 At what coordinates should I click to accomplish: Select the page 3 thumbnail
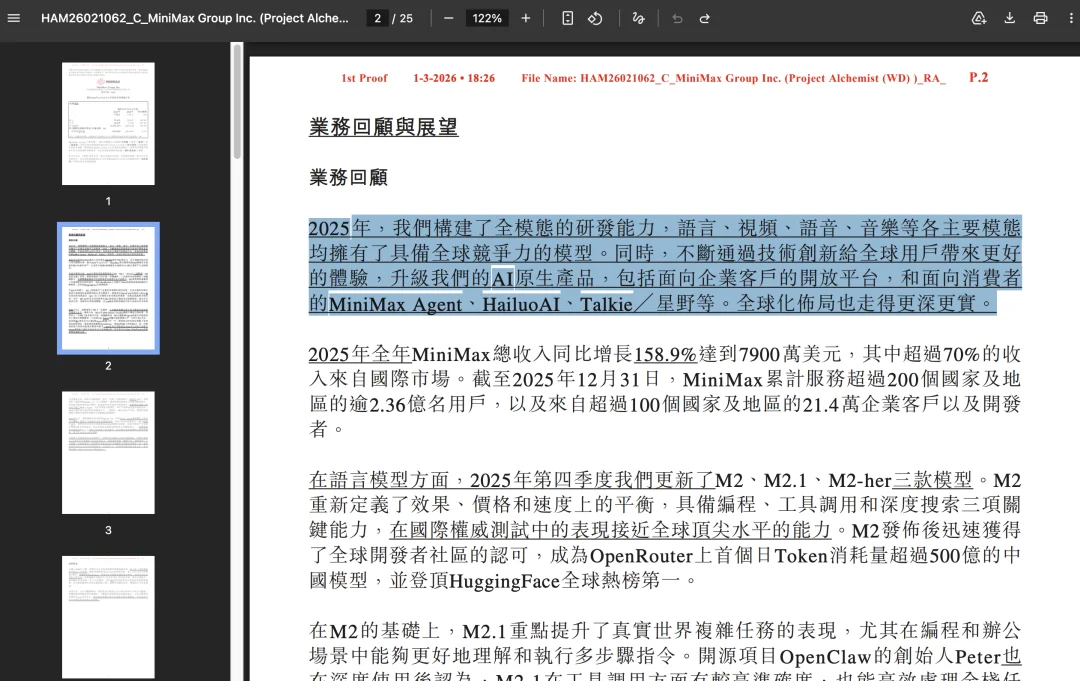[x=108, y=452]
